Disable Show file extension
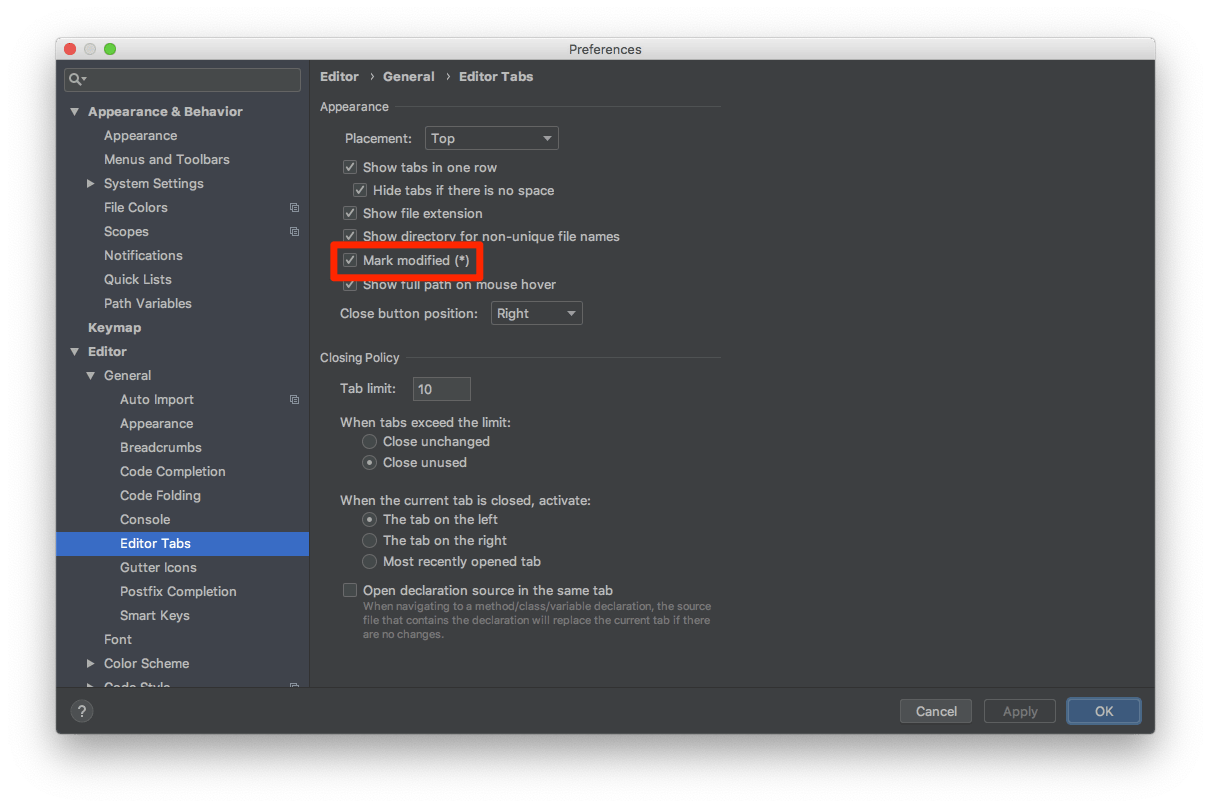Viewport: 1211px width, 808px height. [x=350, y=213]
